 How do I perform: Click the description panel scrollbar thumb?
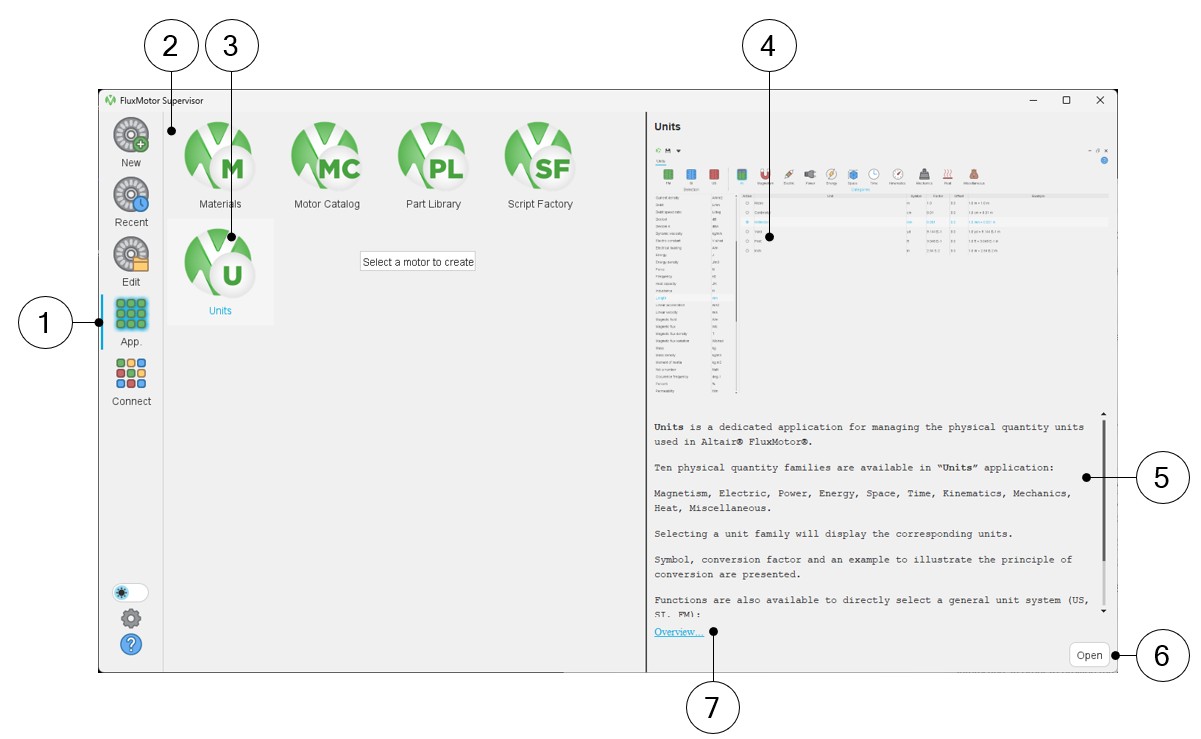click(x=1104, y=490)
